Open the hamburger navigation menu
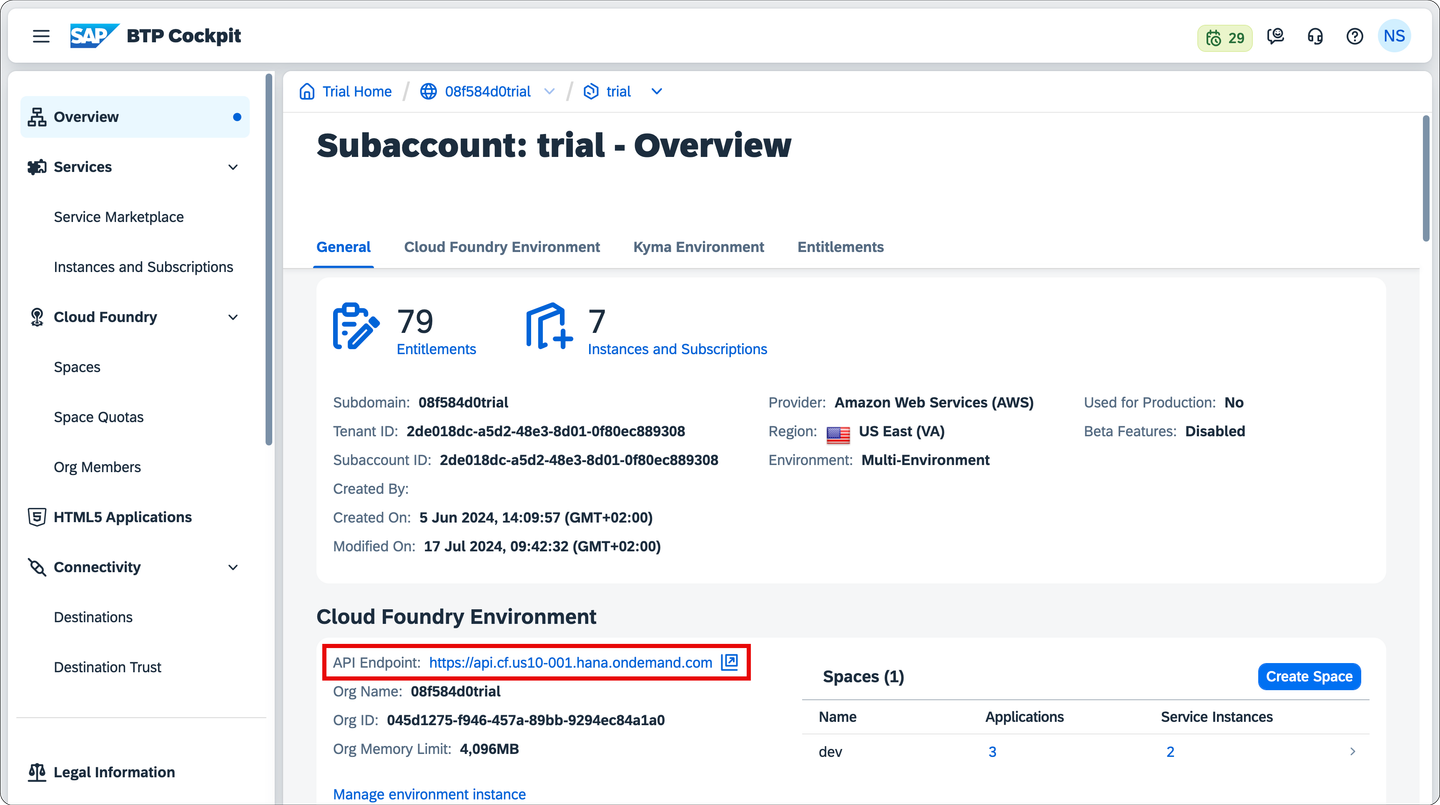 (41, 36)
